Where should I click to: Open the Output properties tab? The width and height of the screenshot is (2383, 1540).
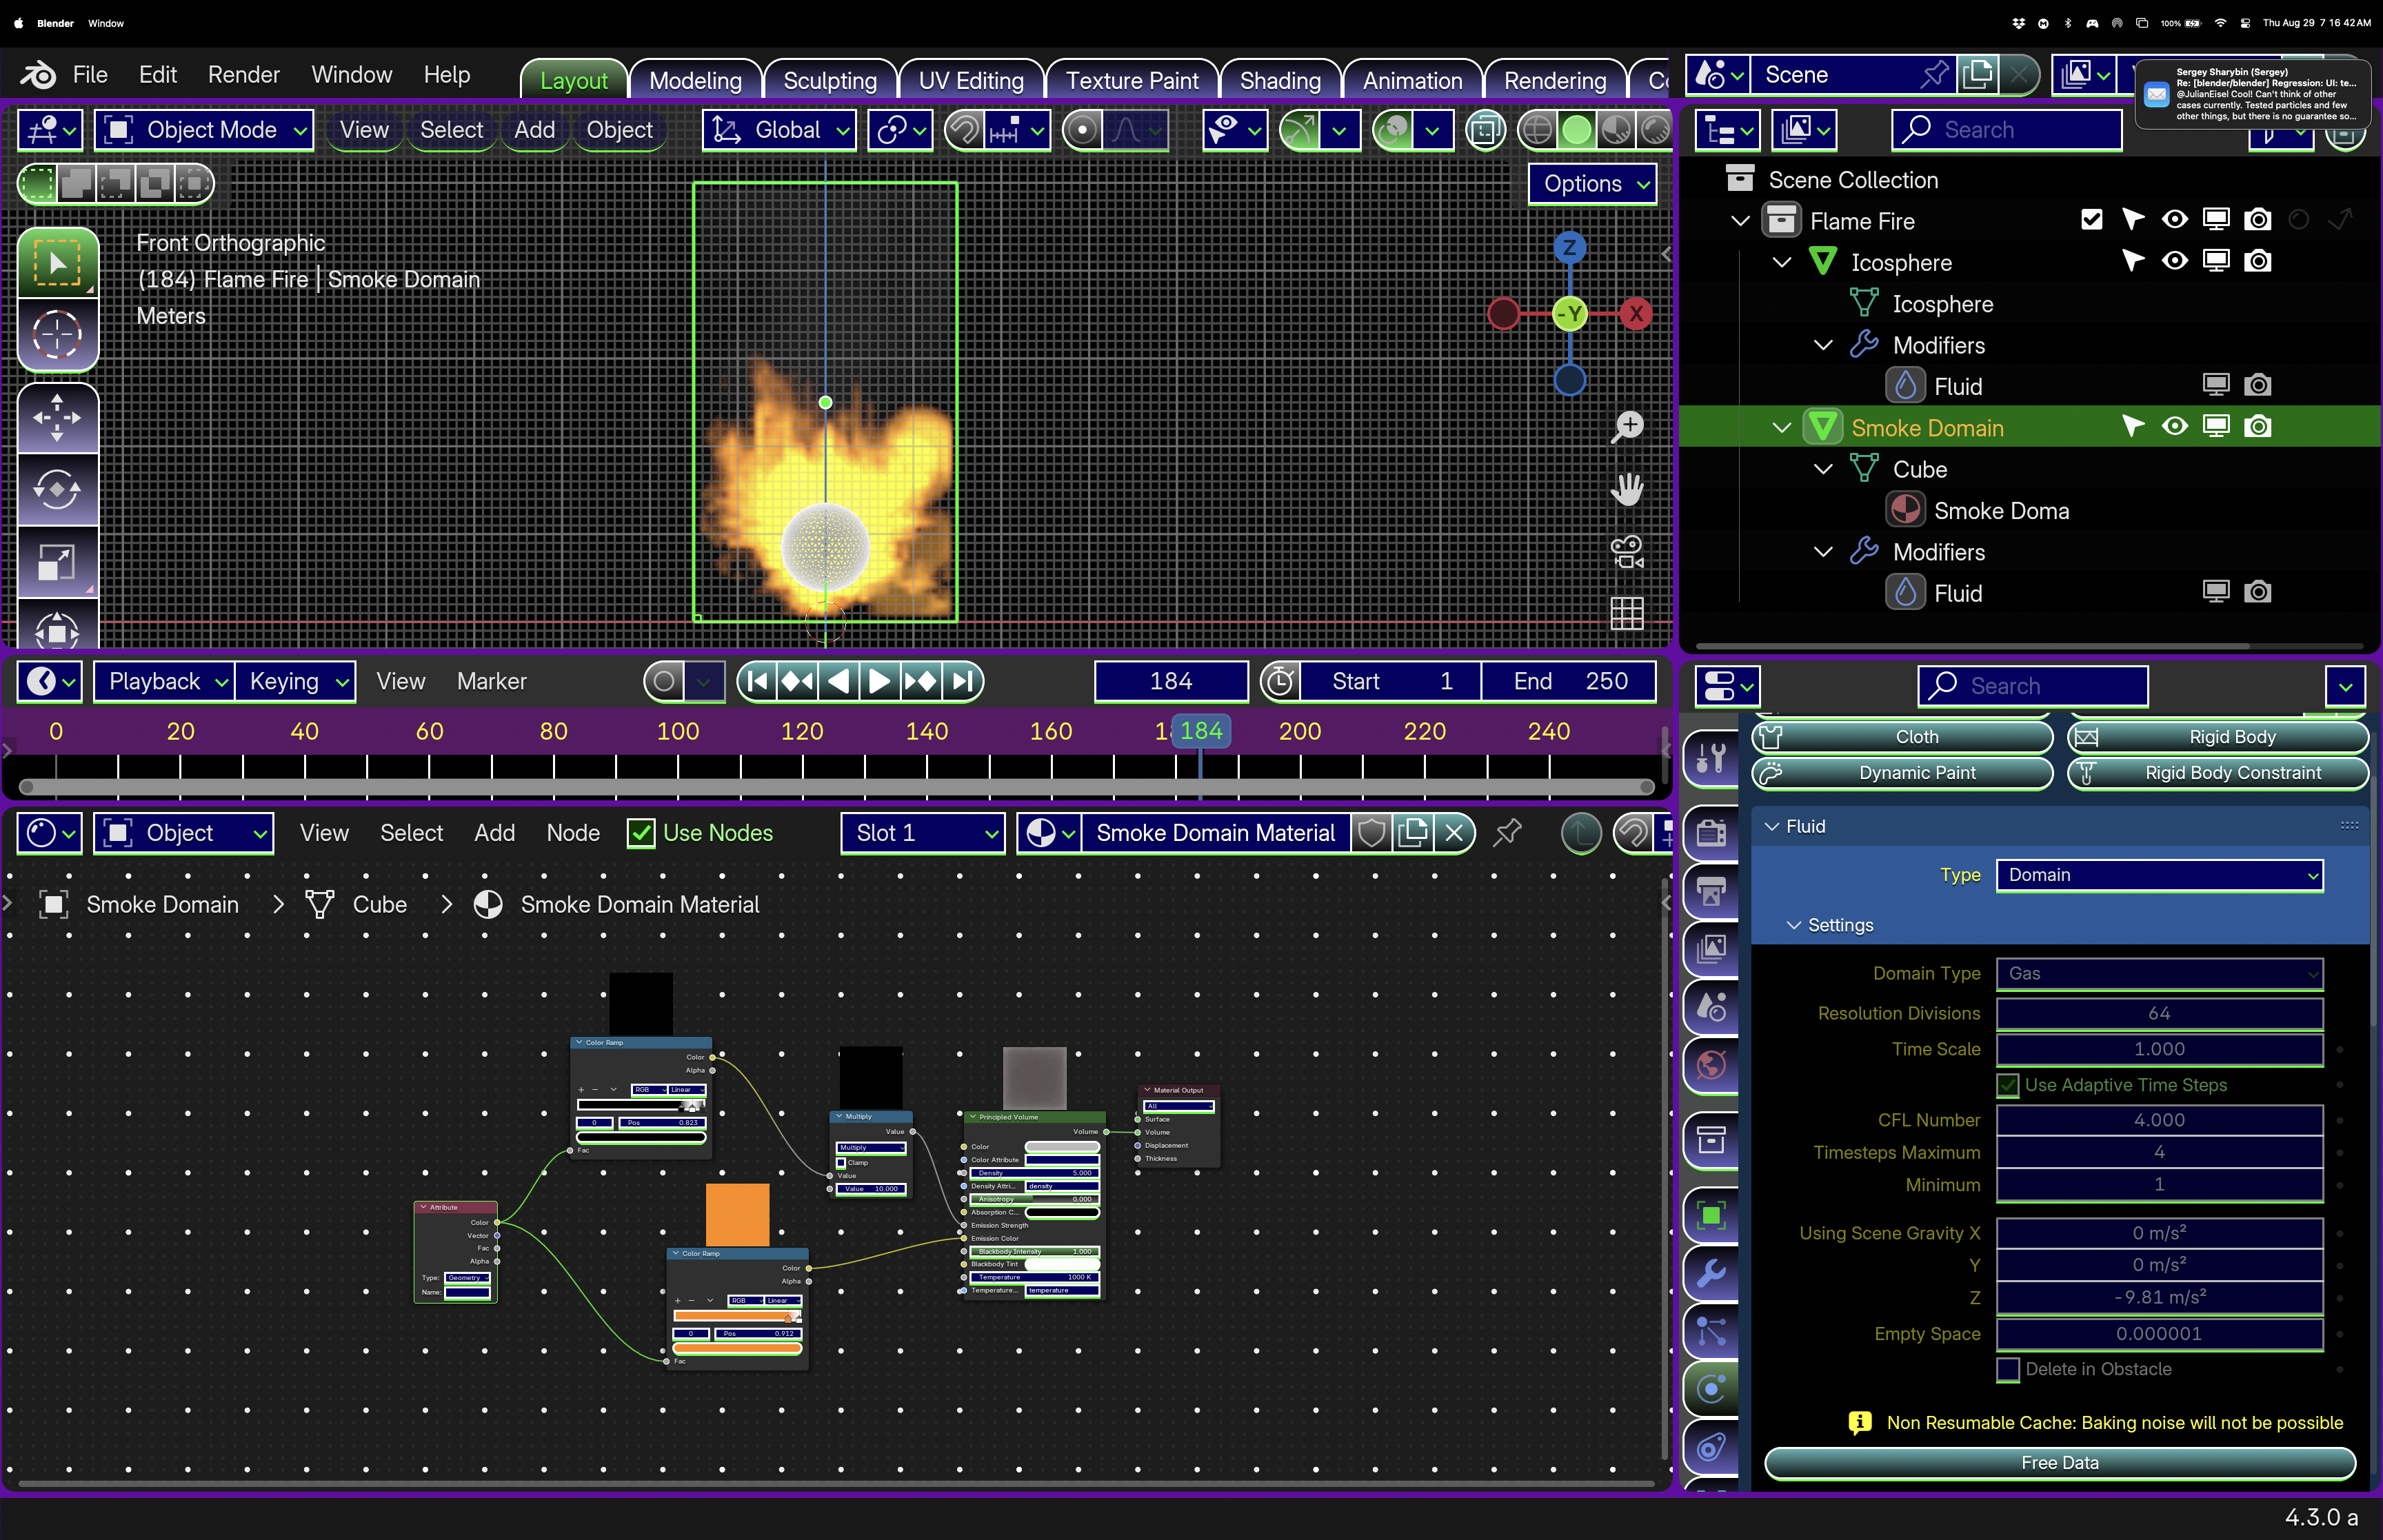point(1711,891)
